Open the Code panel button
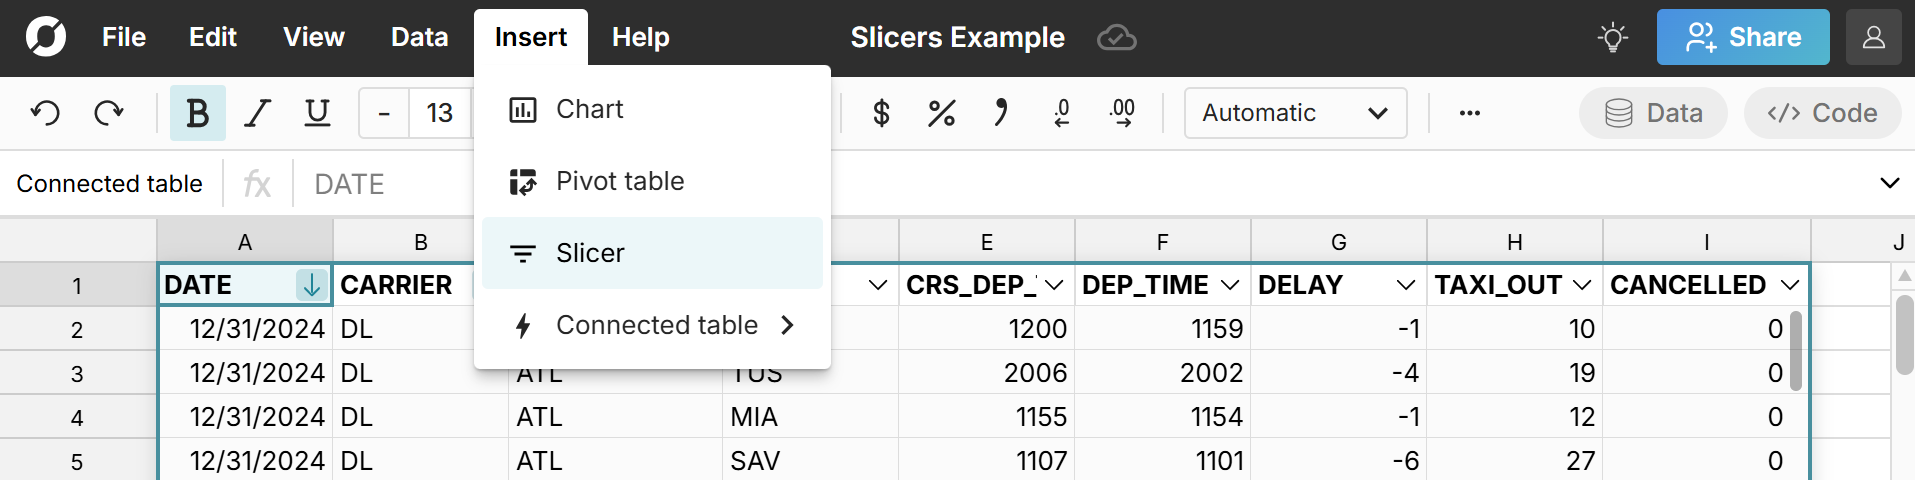Viewport: 1915px width, 480px height. click(1822, 113)
